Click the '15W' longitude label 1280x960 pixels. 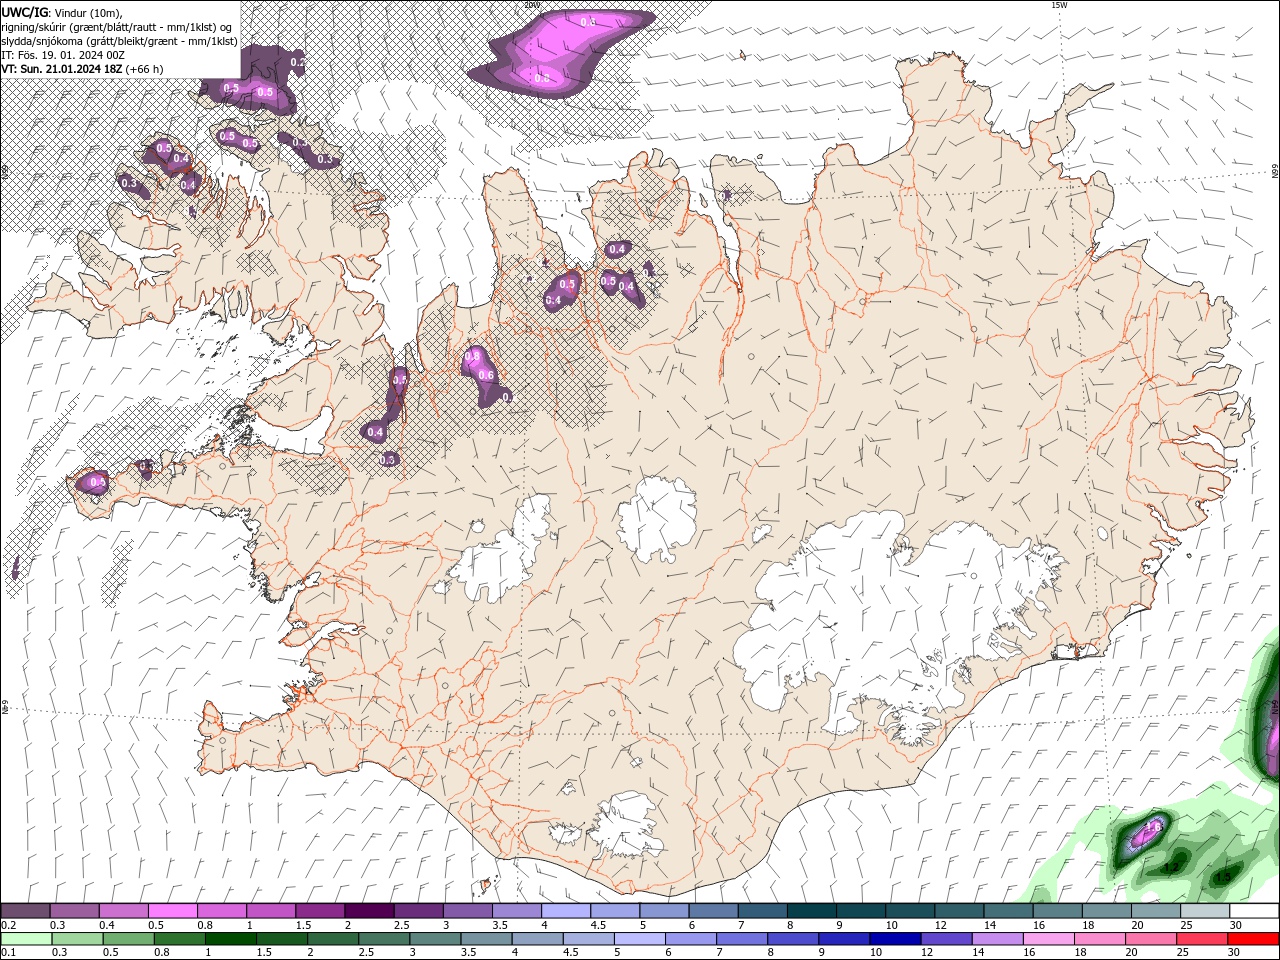(x=1059, y=5)
